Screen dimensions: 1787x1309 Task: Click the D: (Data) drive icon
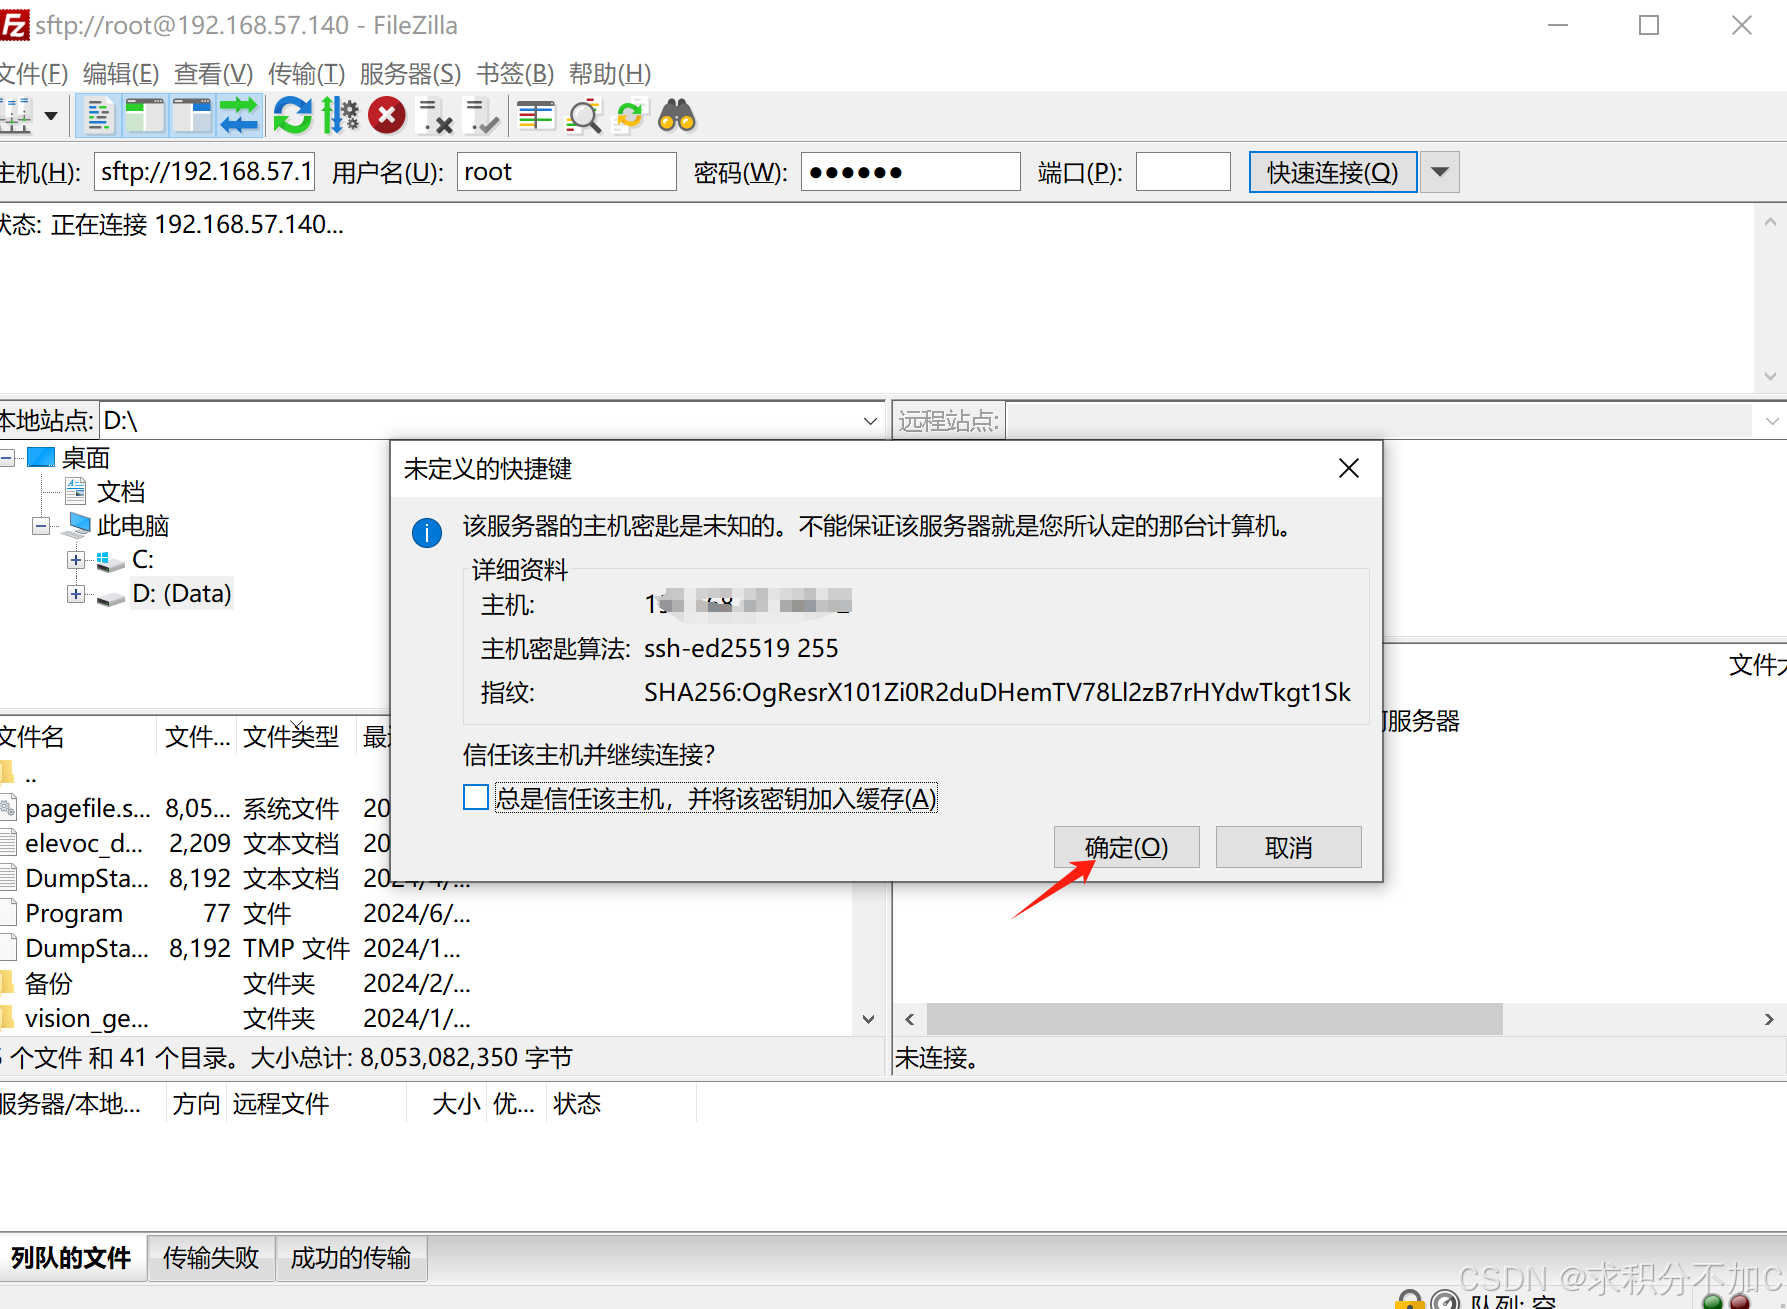point(110,596)
